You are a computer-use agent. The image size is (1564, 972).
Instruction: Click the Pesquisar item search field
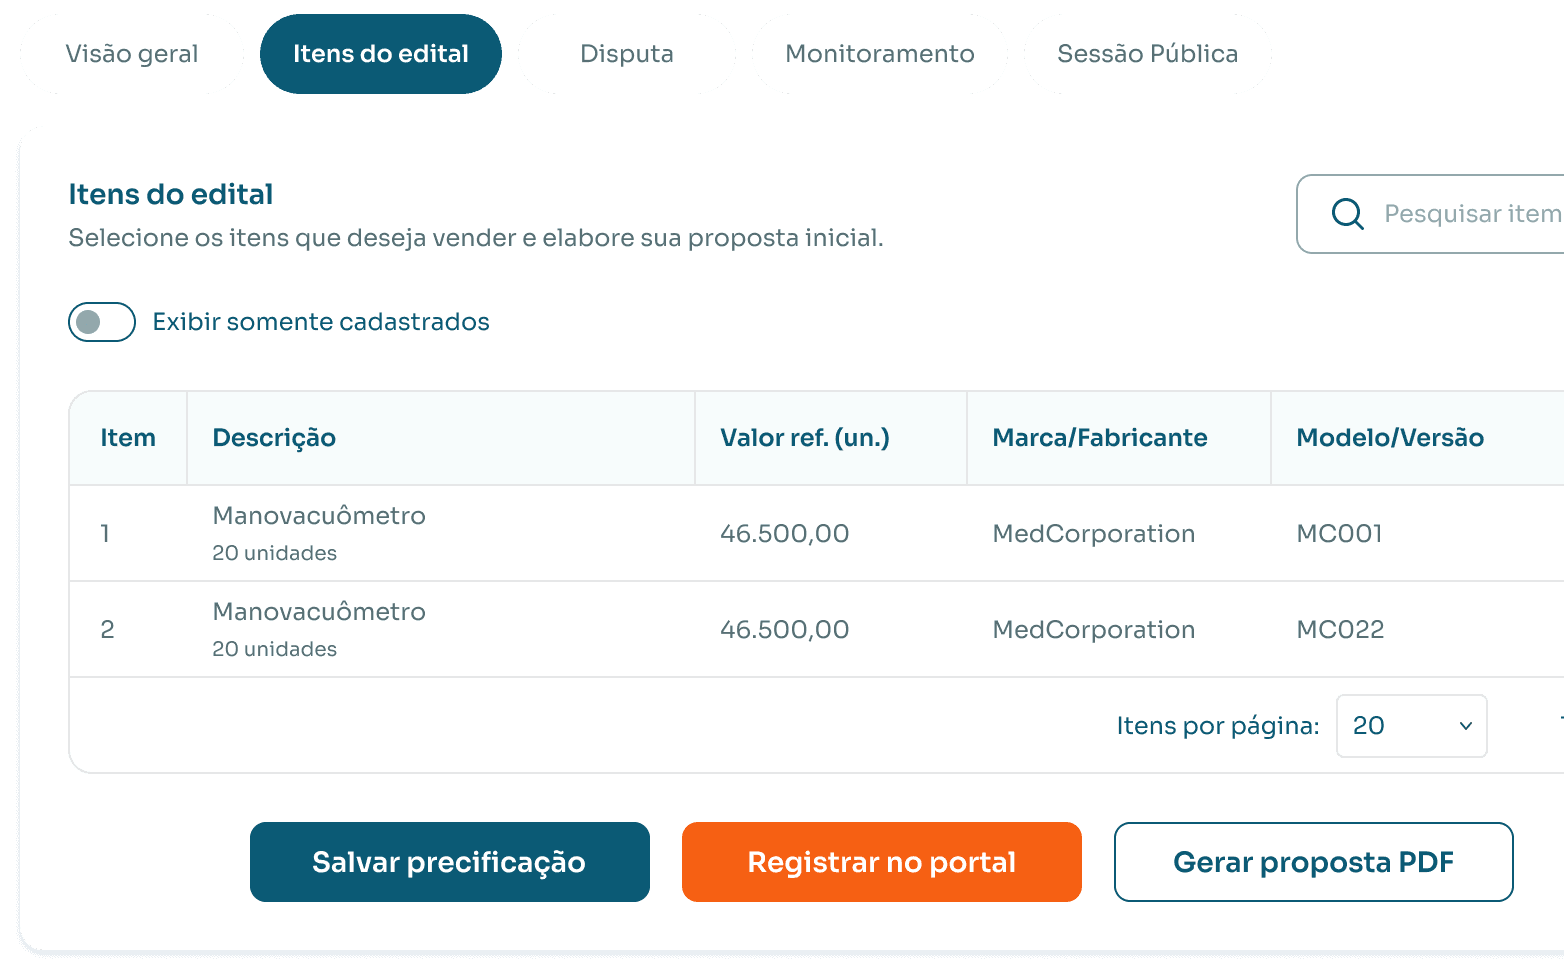pos(1470,214)
